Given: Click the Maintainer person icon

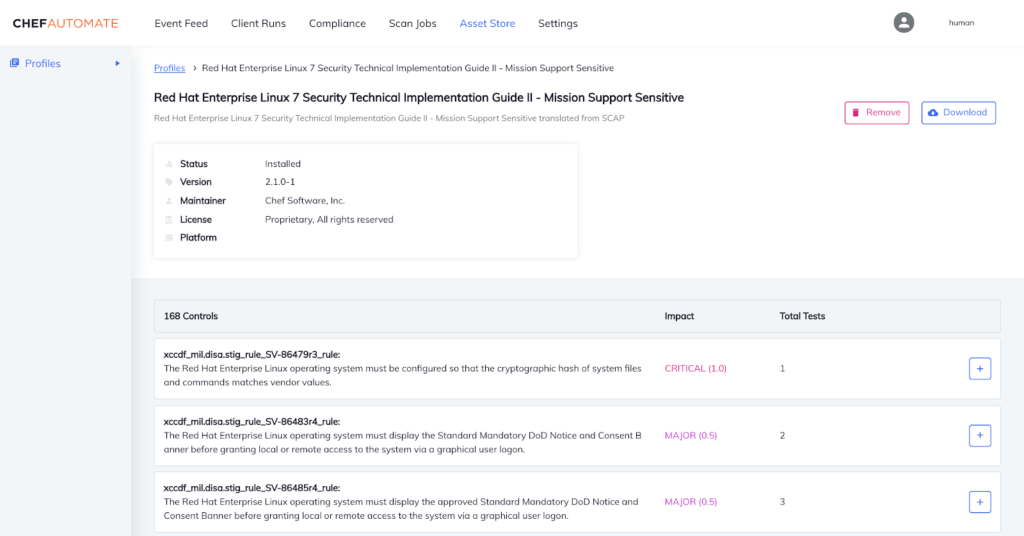Looking at the screenshot, I should (x=169, y=201).
